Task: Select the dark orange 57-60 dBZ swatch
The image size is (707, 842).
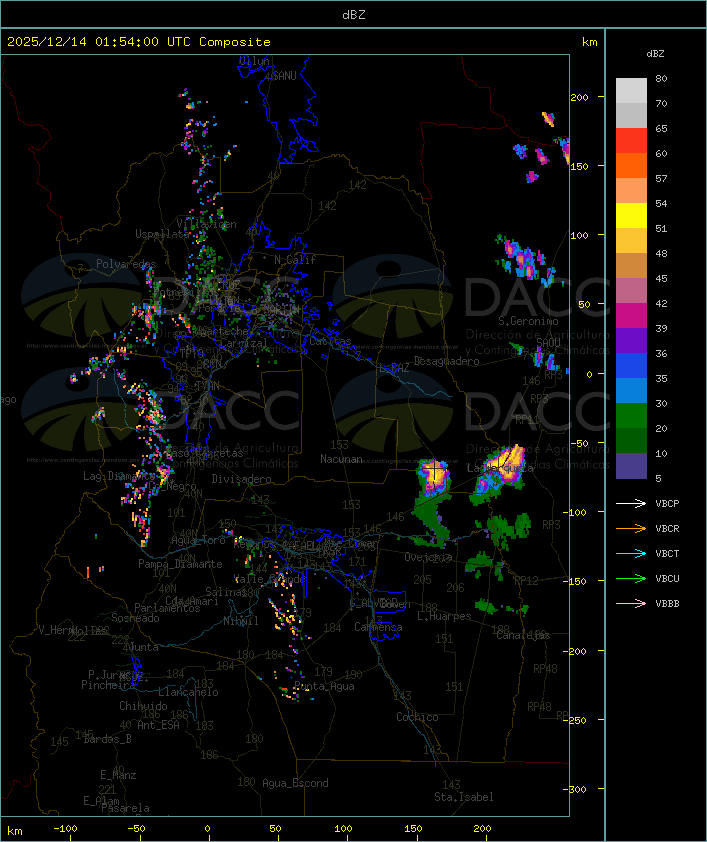Action: pyautogui.click(x=631, y=165)
